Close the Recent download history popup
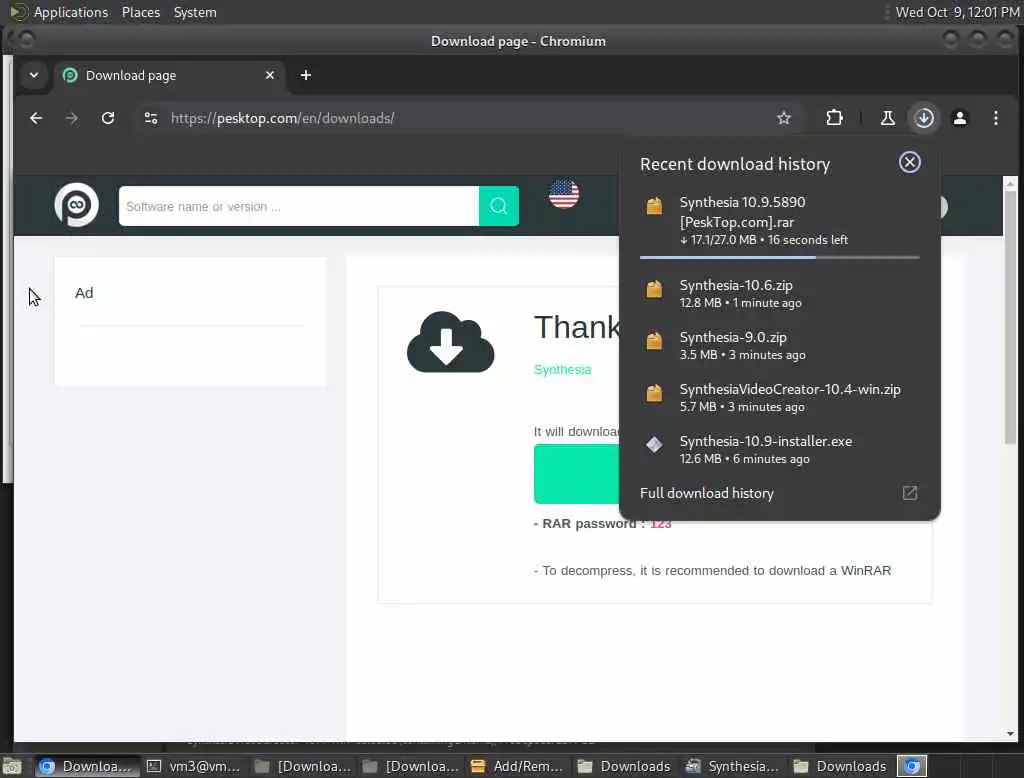 (x=910, y=163)
